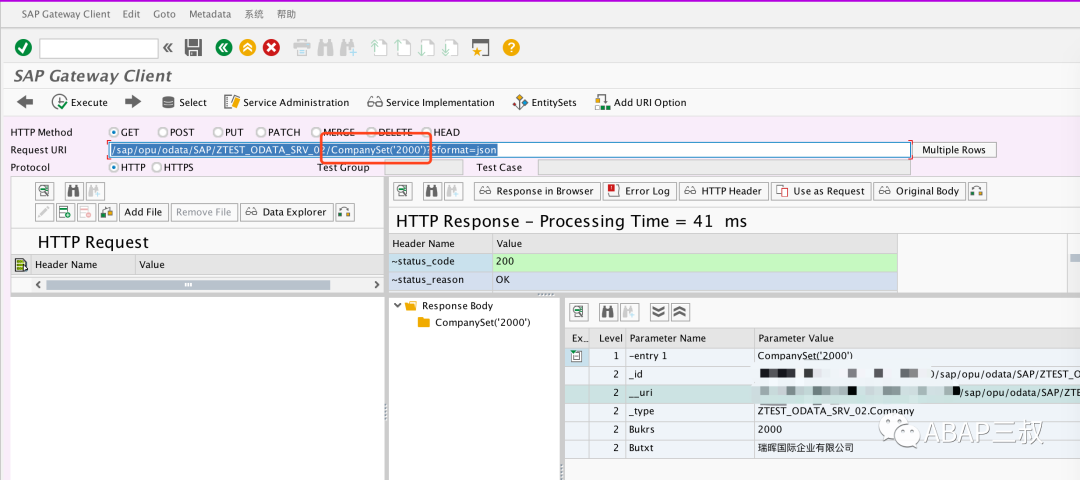Click the Response in Browser button

click(x=536, y=191)
